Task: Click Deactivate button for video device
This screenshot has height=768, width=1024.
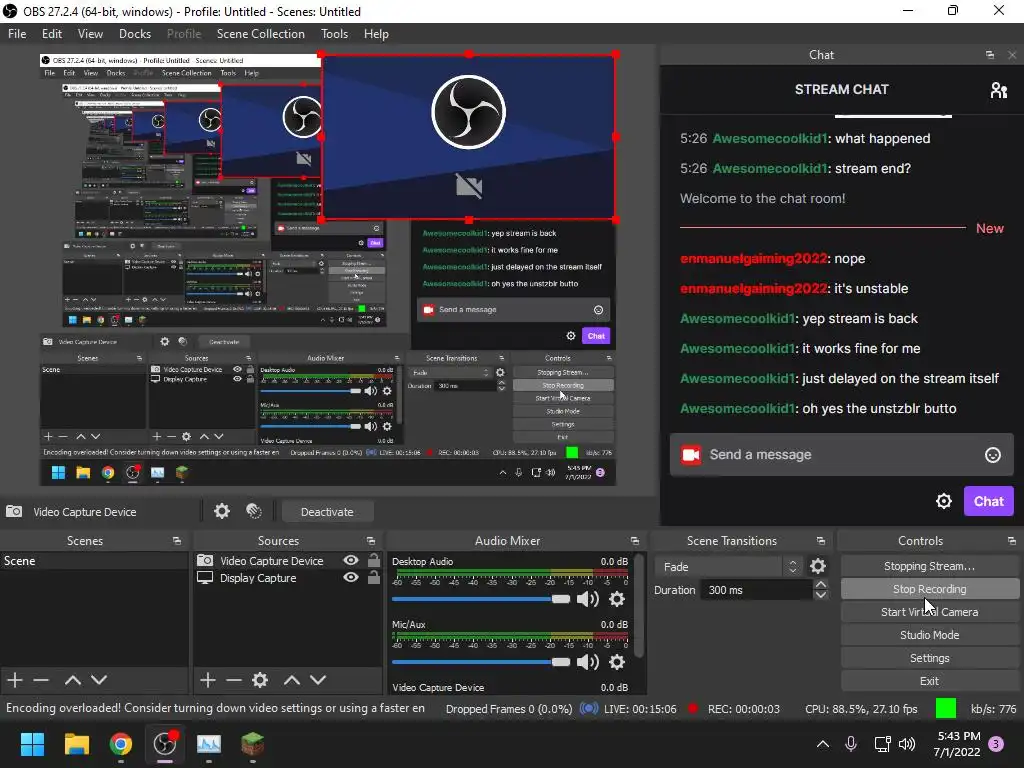Action: click(x=327, y=512)
